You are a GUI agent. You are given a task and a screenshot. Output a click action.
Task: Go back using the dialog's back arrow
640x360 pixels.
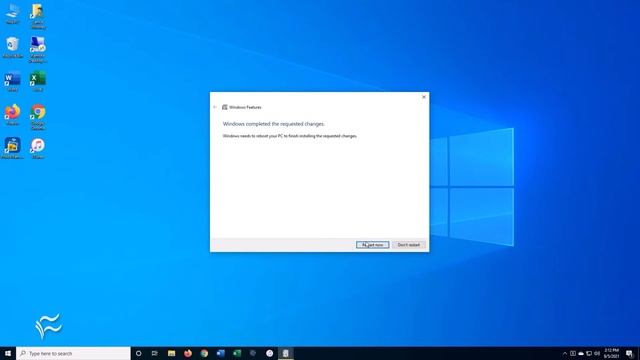pos(215,107)
